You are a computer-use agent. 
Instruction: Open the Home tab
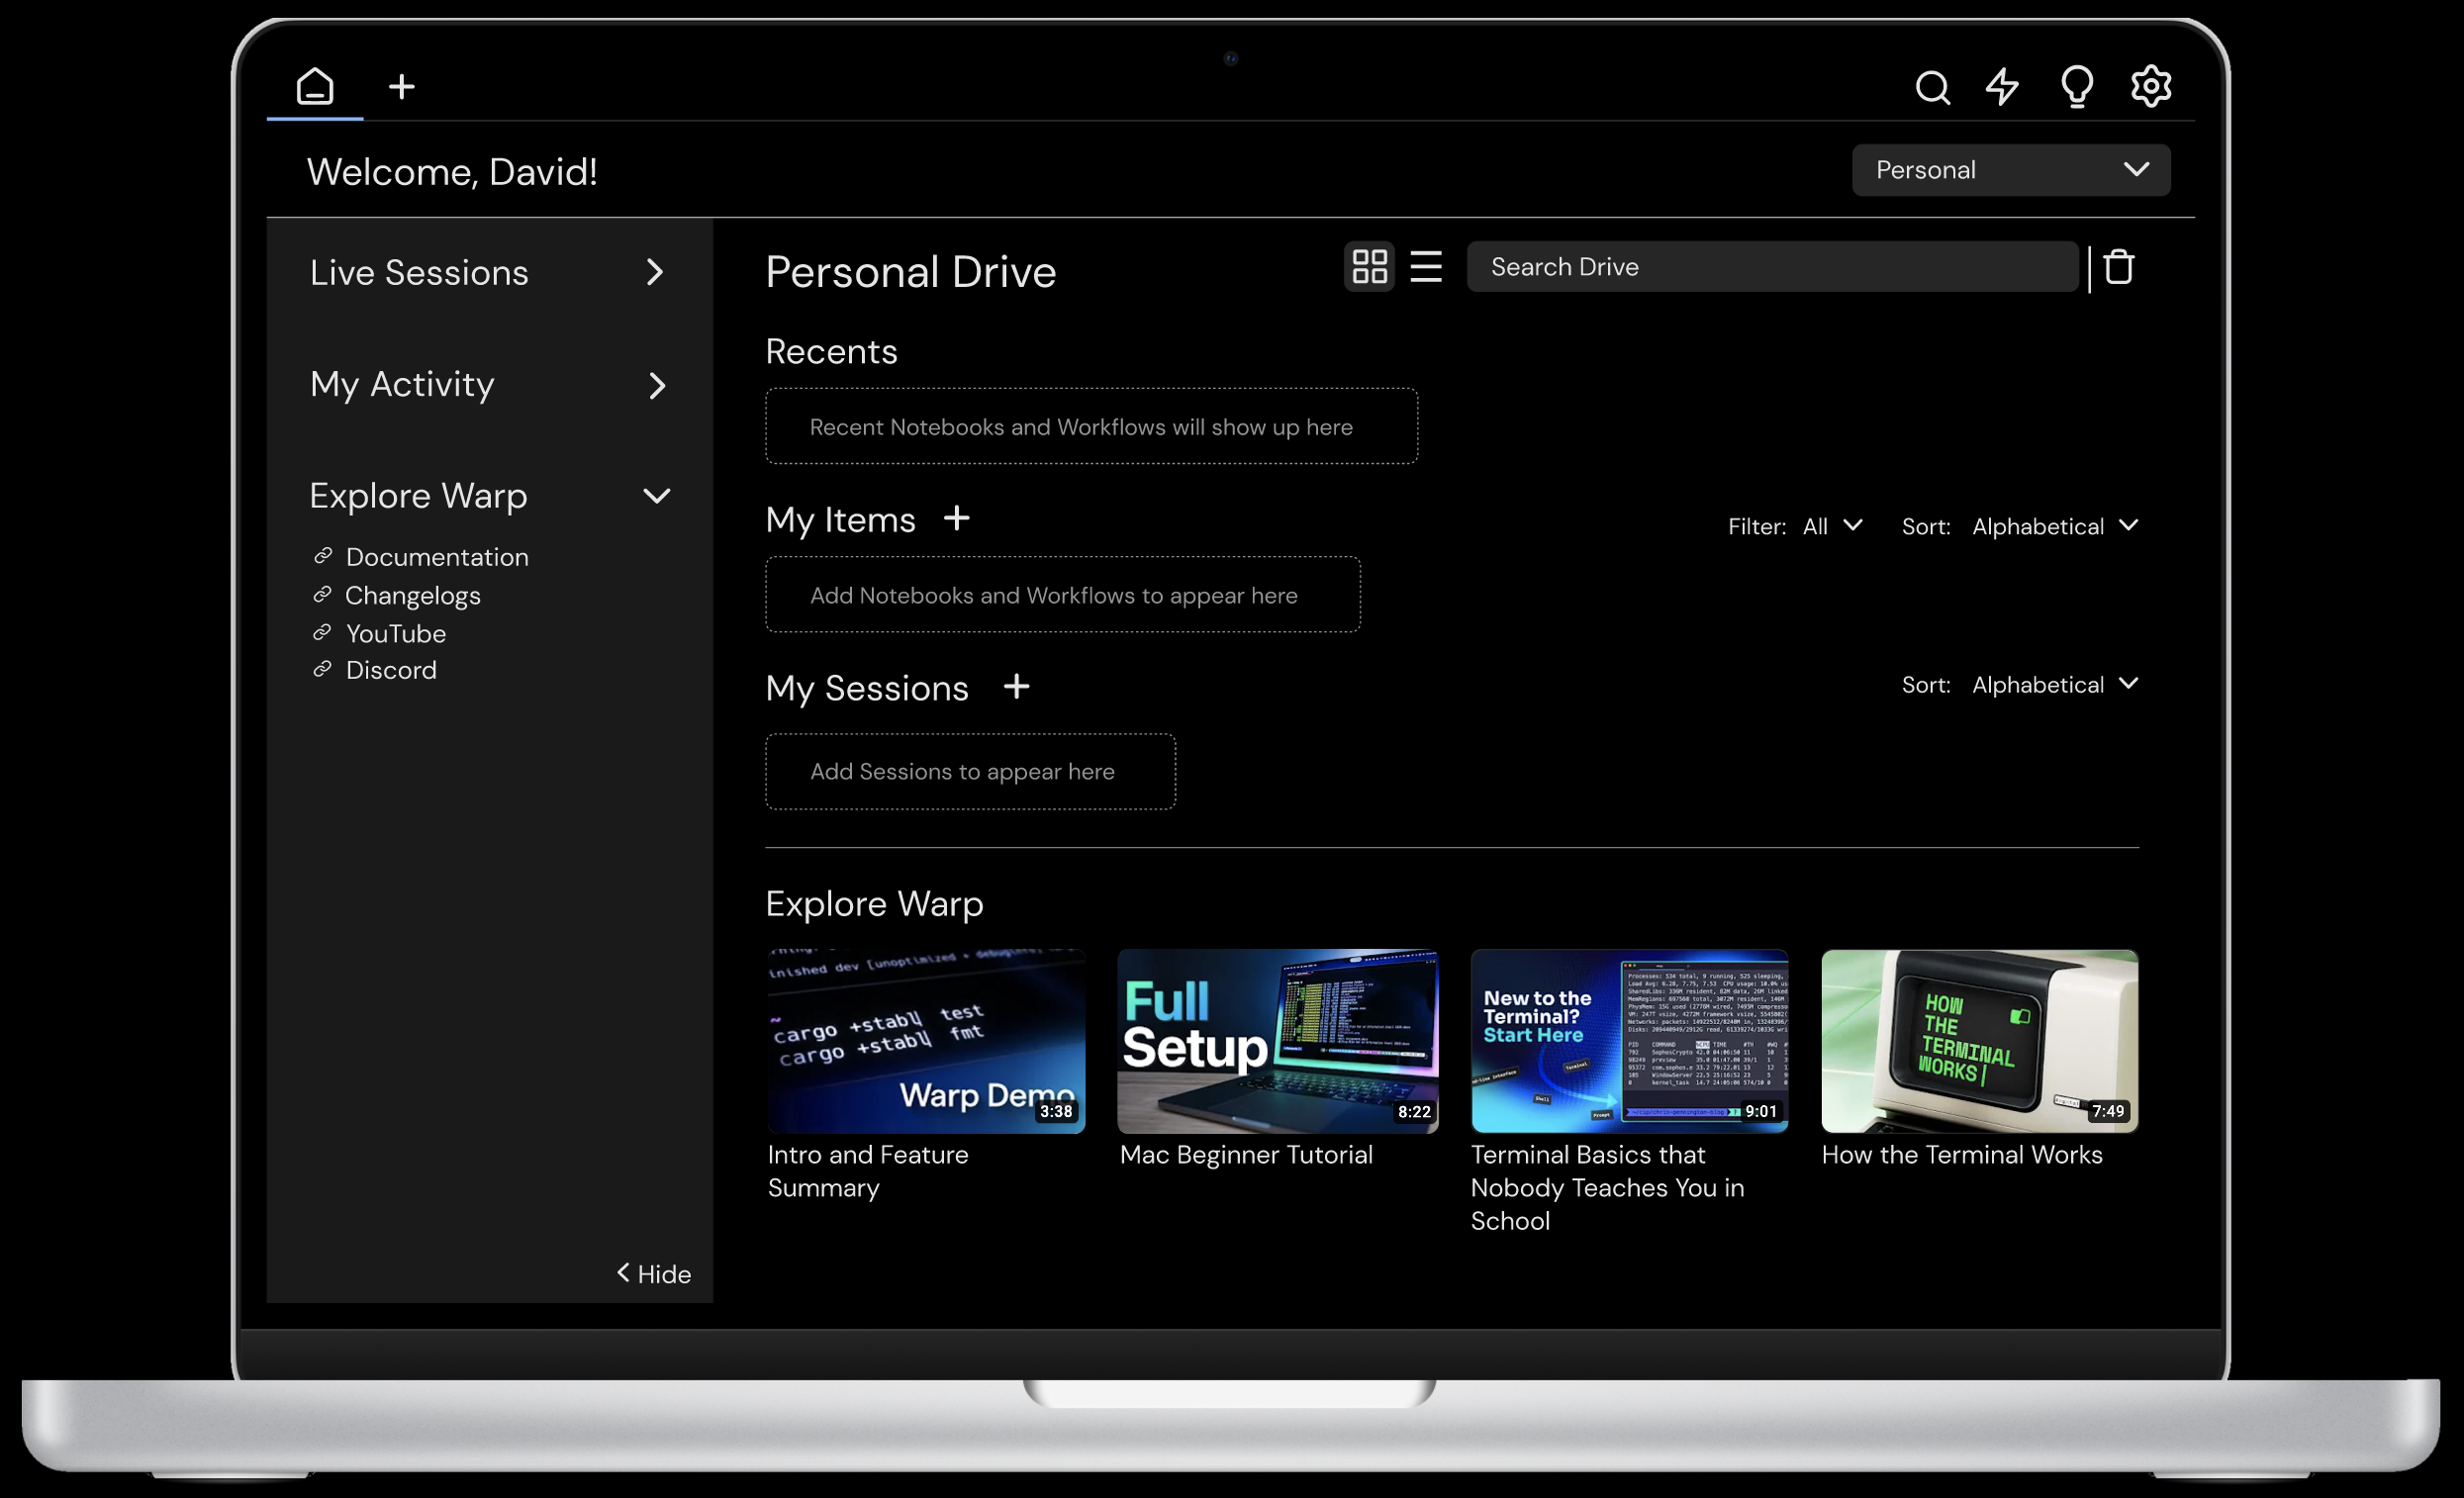click(x=315, y=86)
